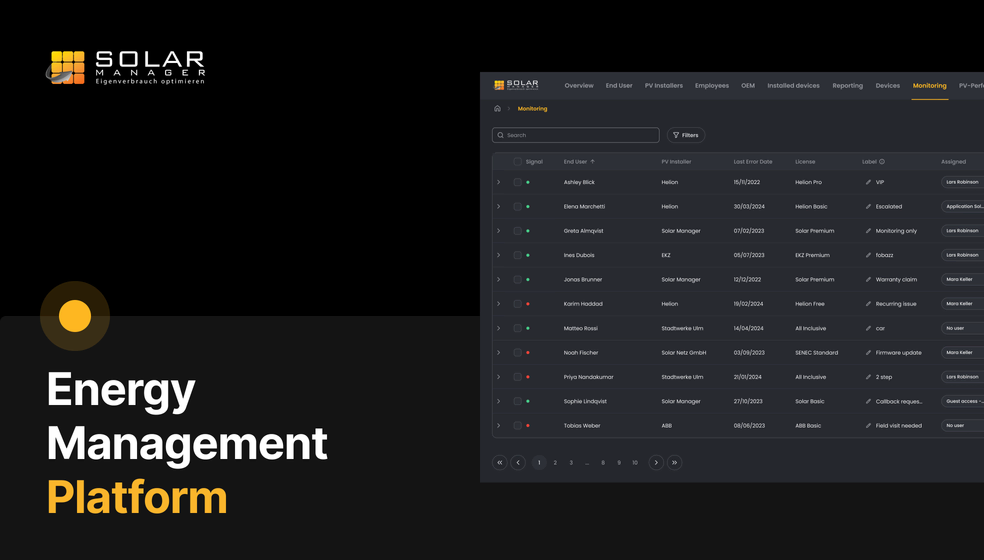Image resolution: width=984 pixels, height=560 pixels.
Task: Open the Overview tab
Action: tap(579, 85)
